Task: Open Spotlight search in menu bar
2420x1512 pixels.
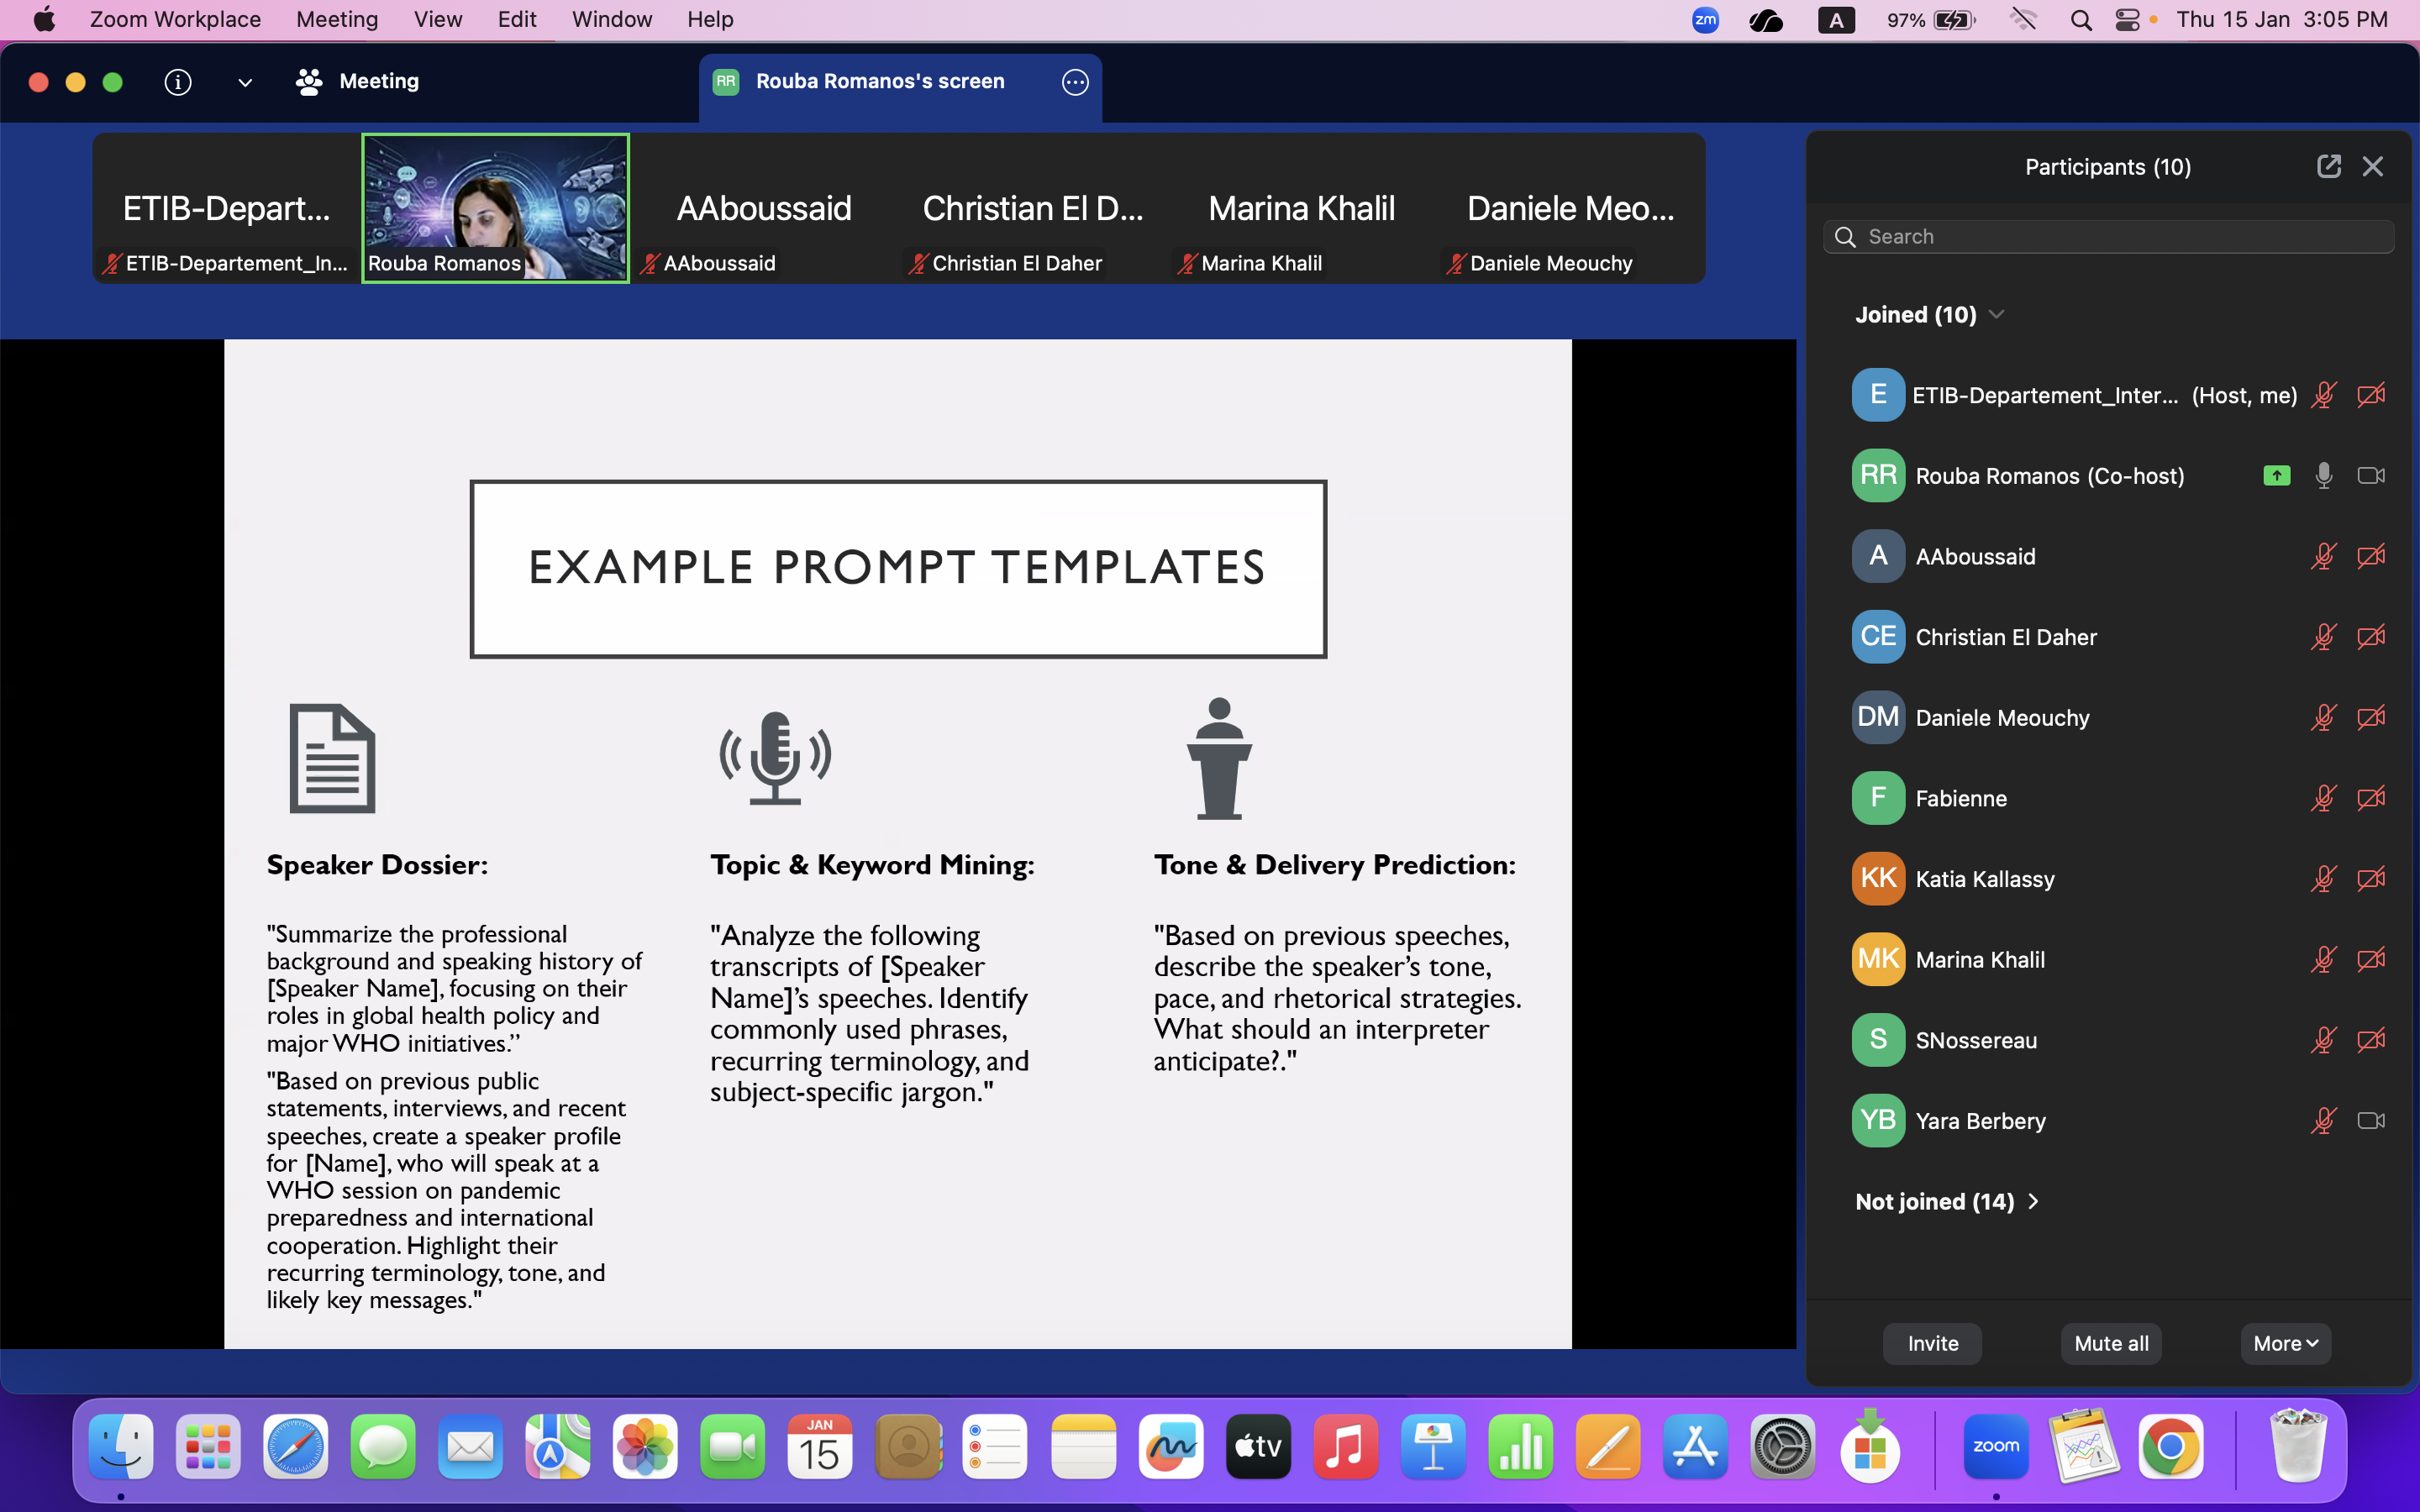Action: 2081,20
